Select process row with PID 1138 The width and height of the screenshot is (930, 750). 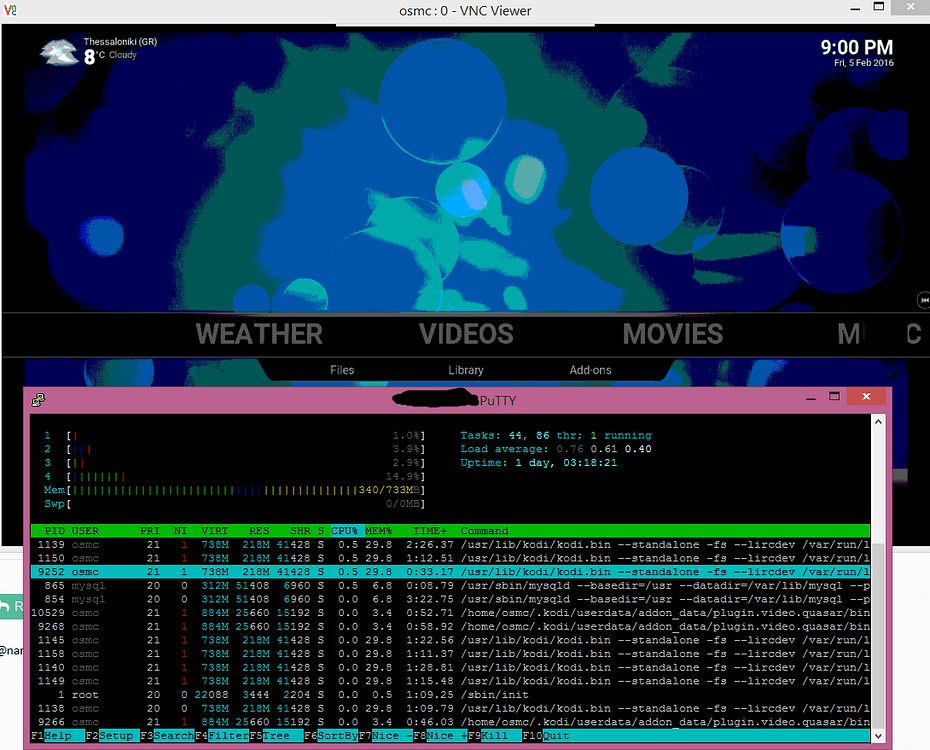click(x=450, y=708)
